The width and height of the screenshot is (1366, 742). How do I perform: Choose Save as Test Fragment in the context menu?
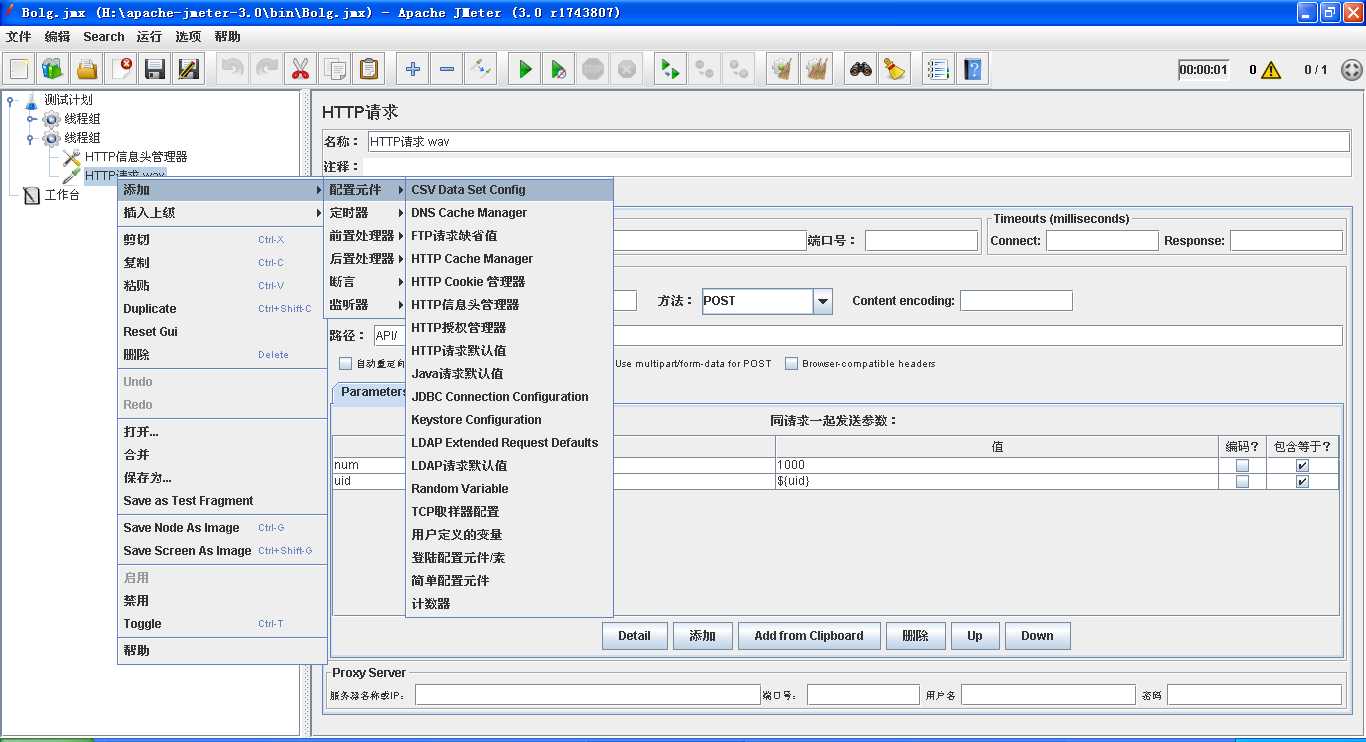tap(222, 501)
